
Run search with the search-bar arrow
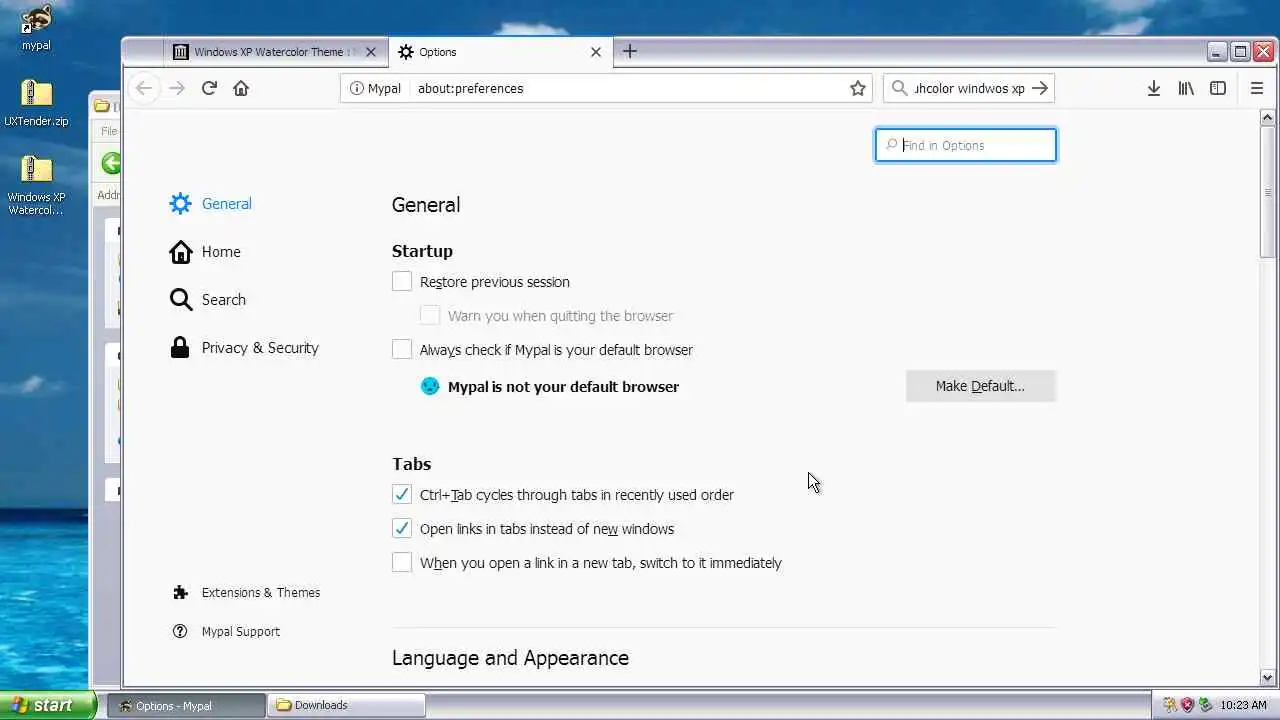(1040, 88)
